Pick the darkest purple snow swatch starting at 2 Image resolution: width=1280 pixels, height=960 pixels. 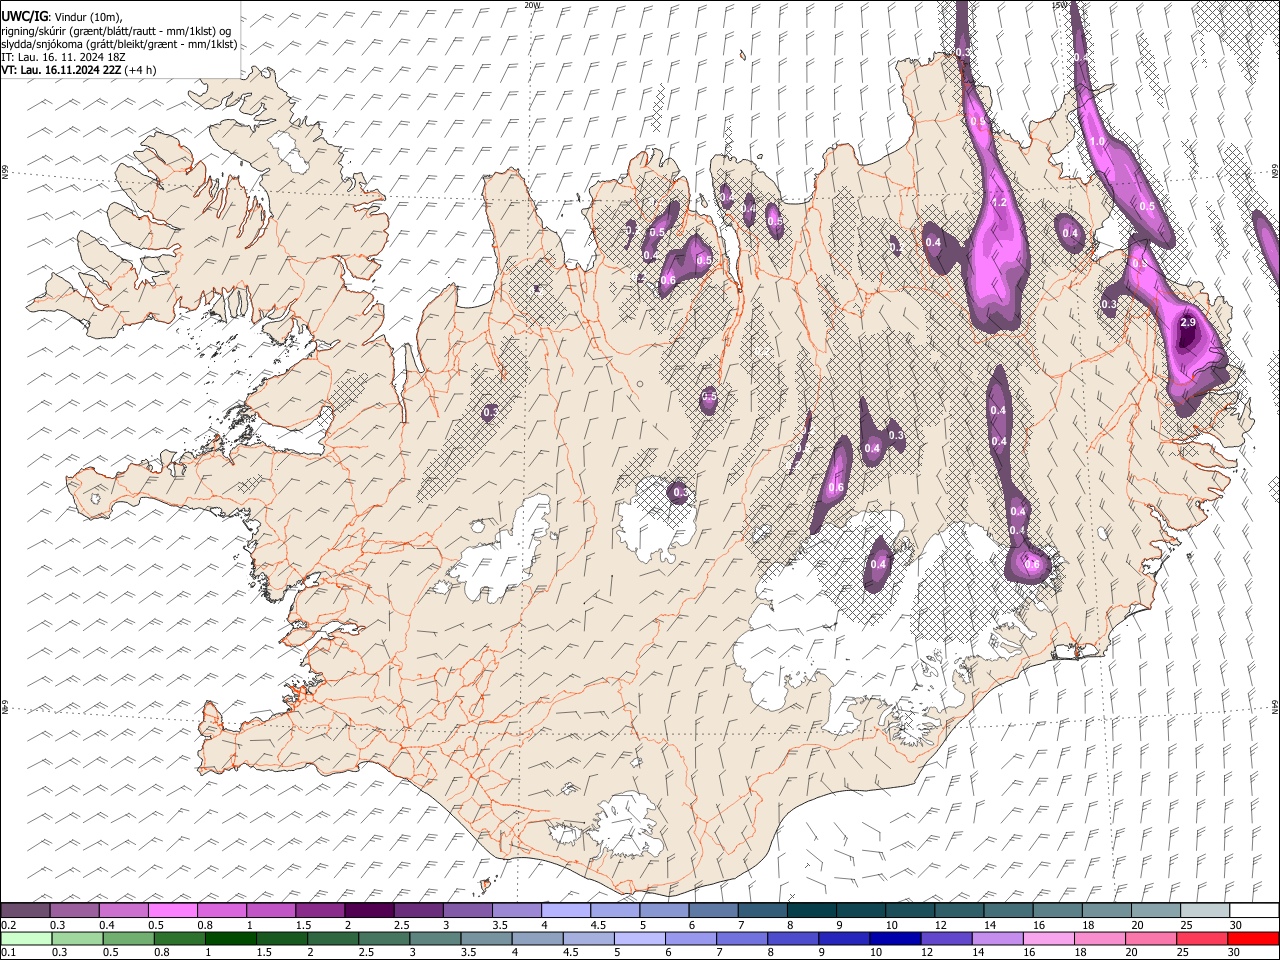click(369, 910)
